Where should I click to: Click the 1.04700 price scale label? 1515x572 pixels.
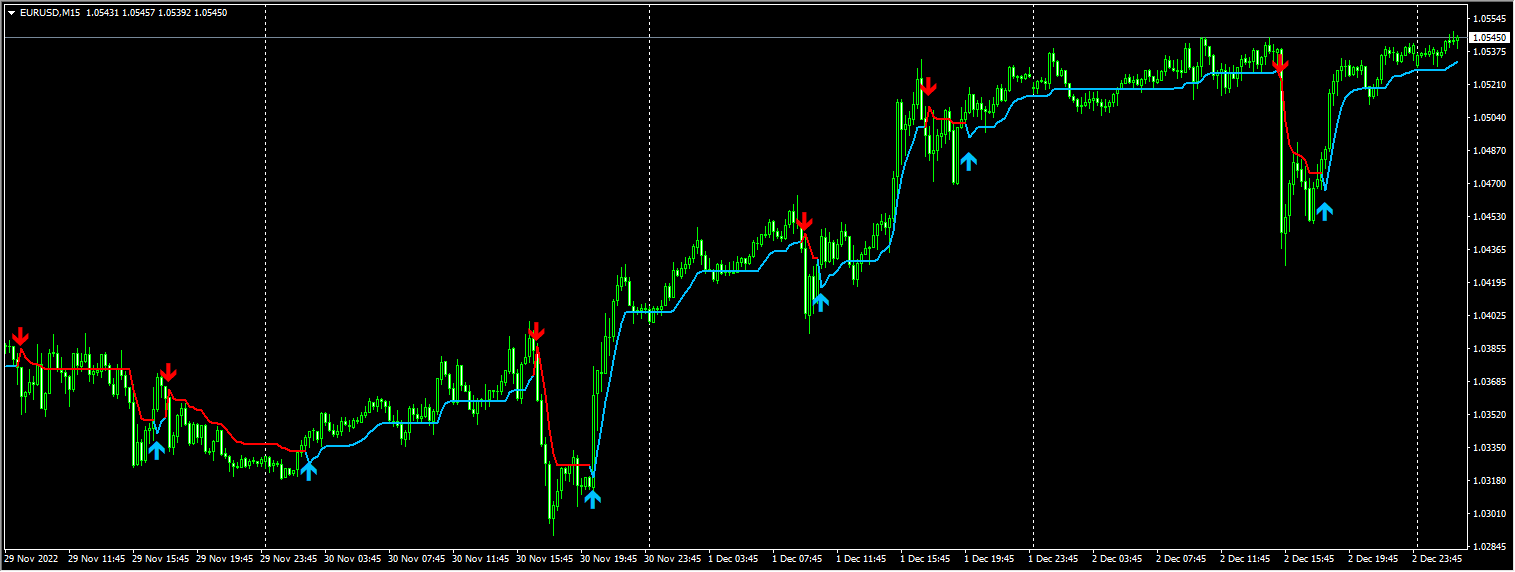tap(1490, 184)
